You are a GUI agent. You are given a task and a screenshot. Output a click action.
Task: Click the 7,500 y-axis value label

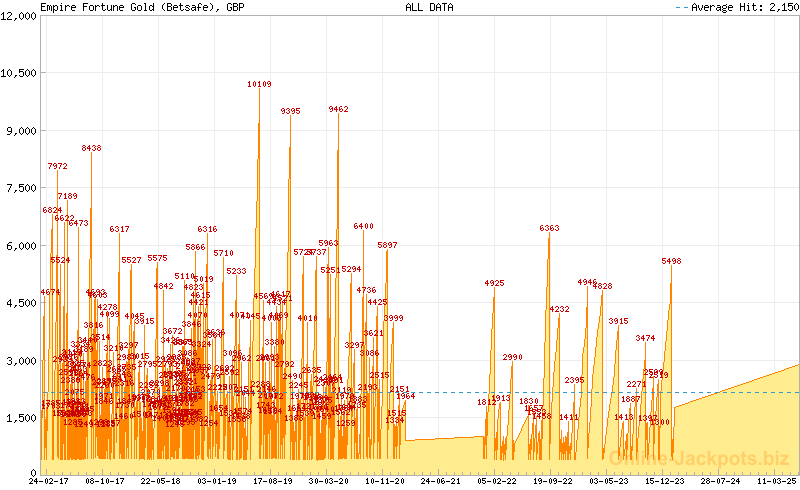coord(21,188)
